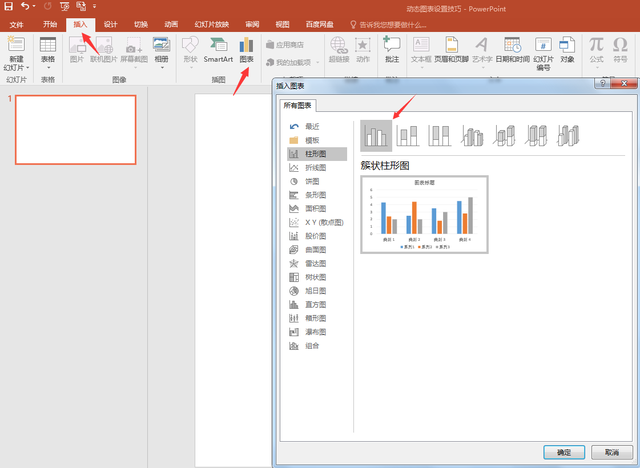Click the Undo arrow icon
Viewport: 640px width, 468px height.
pyautogui.click(x=25, y=6)
